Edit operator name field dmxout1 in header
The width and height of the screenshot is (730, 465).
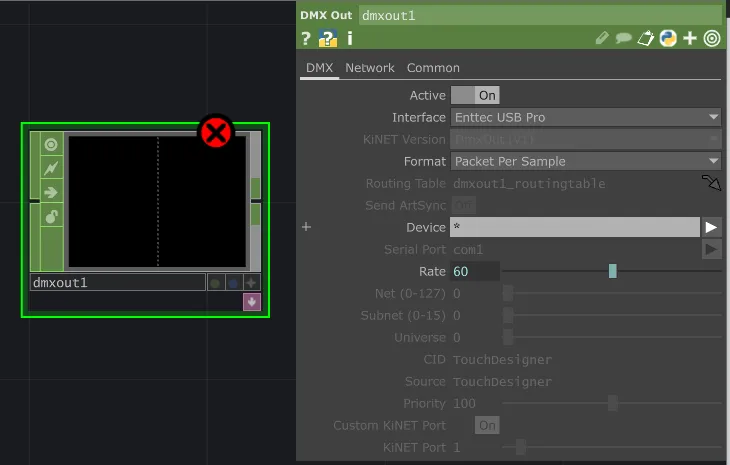pos(540,15)
